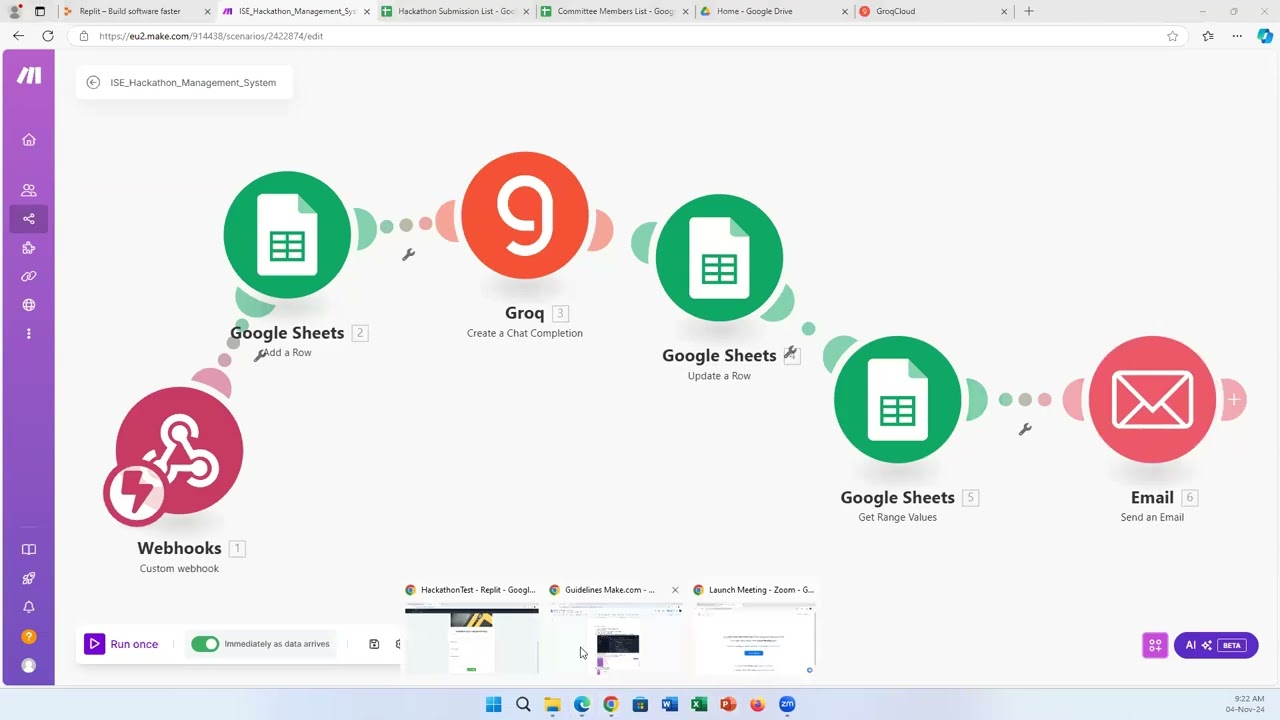
Task: Switch to GroqCloud tab
Action: [935, 11]
